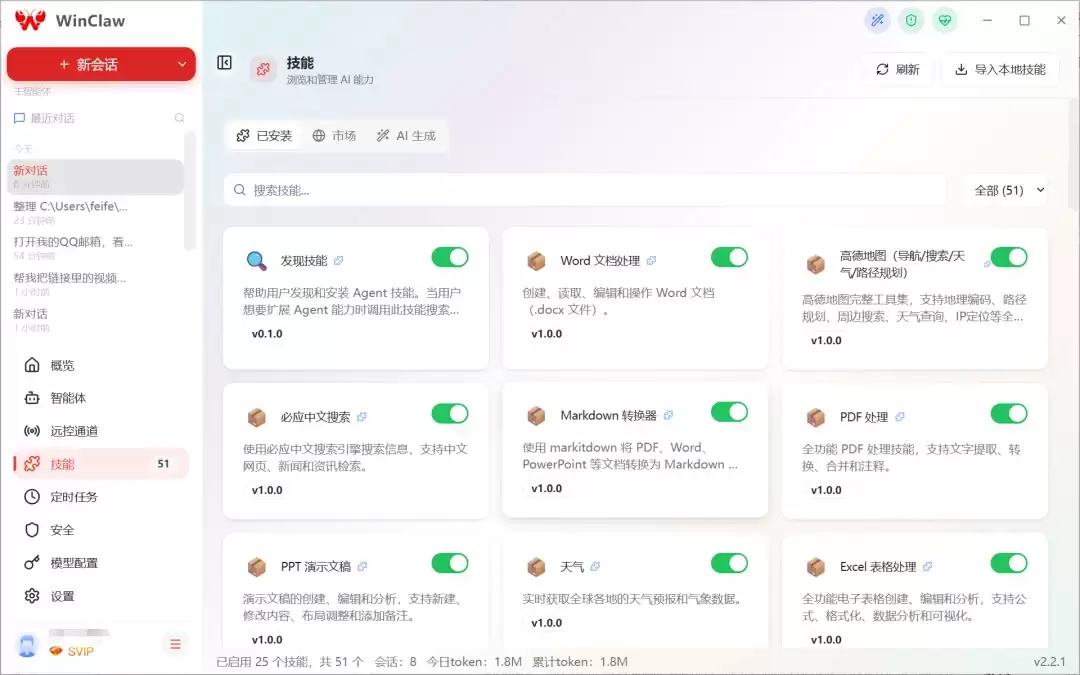Click the link icon beside PDF 处理
1080x675 pixels.
[x=900, y=417]
